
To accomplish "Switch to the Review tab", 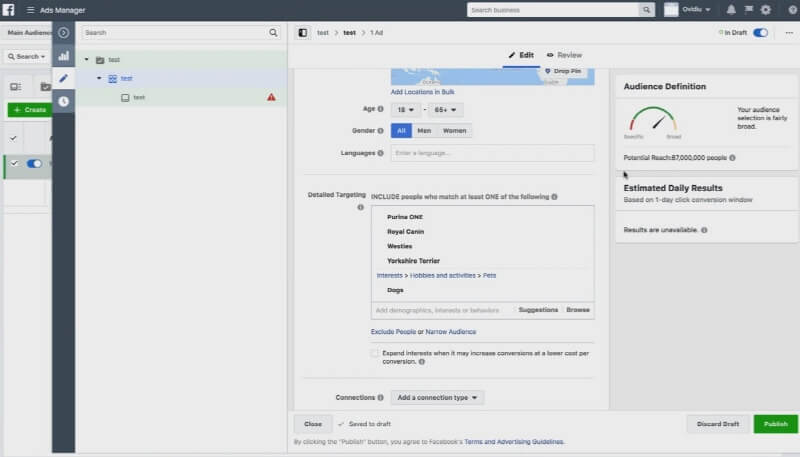I will 564,55.
